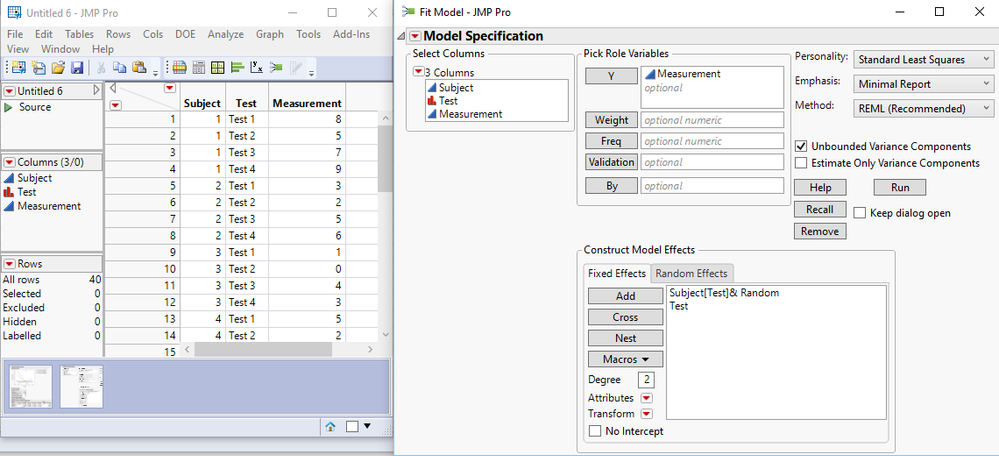Viewport: 999px width, 456px height.
Task: Click the New Data Table toolbar icon
Action: (x=19, y=68)
